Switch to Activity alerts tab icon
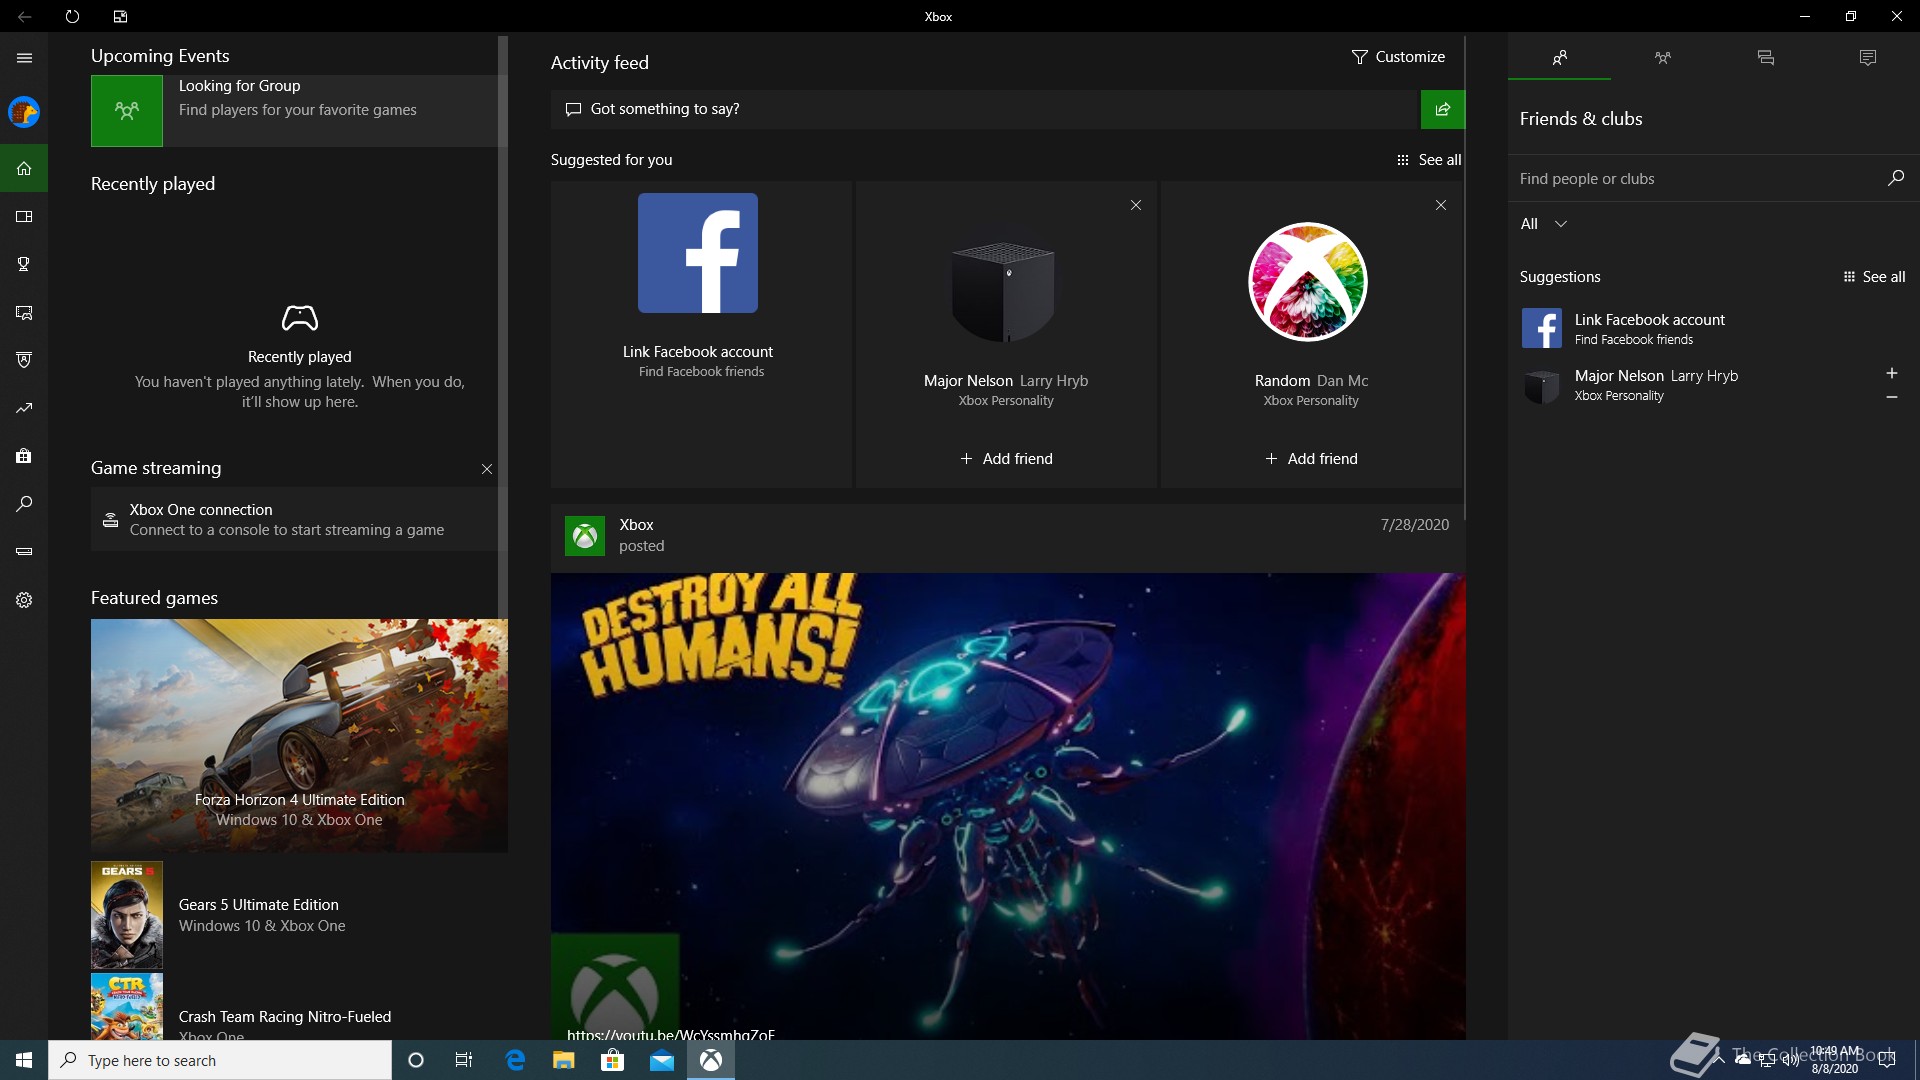Viewport: 1920px width, 1080px height. [x=1867, y=58]
